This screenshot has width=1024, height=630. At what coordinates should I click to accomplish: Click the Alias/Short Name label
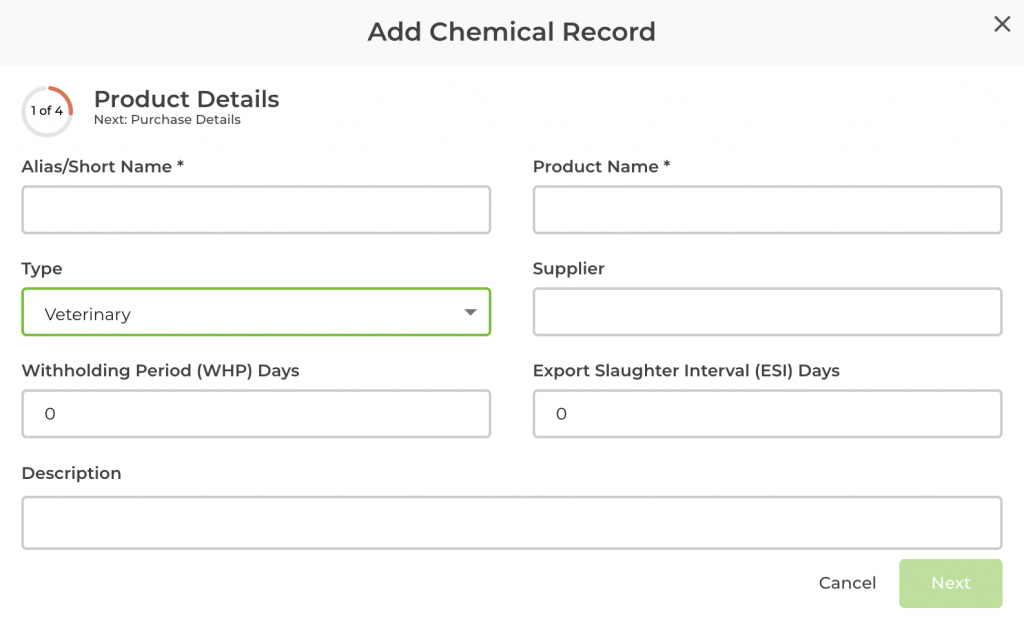[102, 167]
